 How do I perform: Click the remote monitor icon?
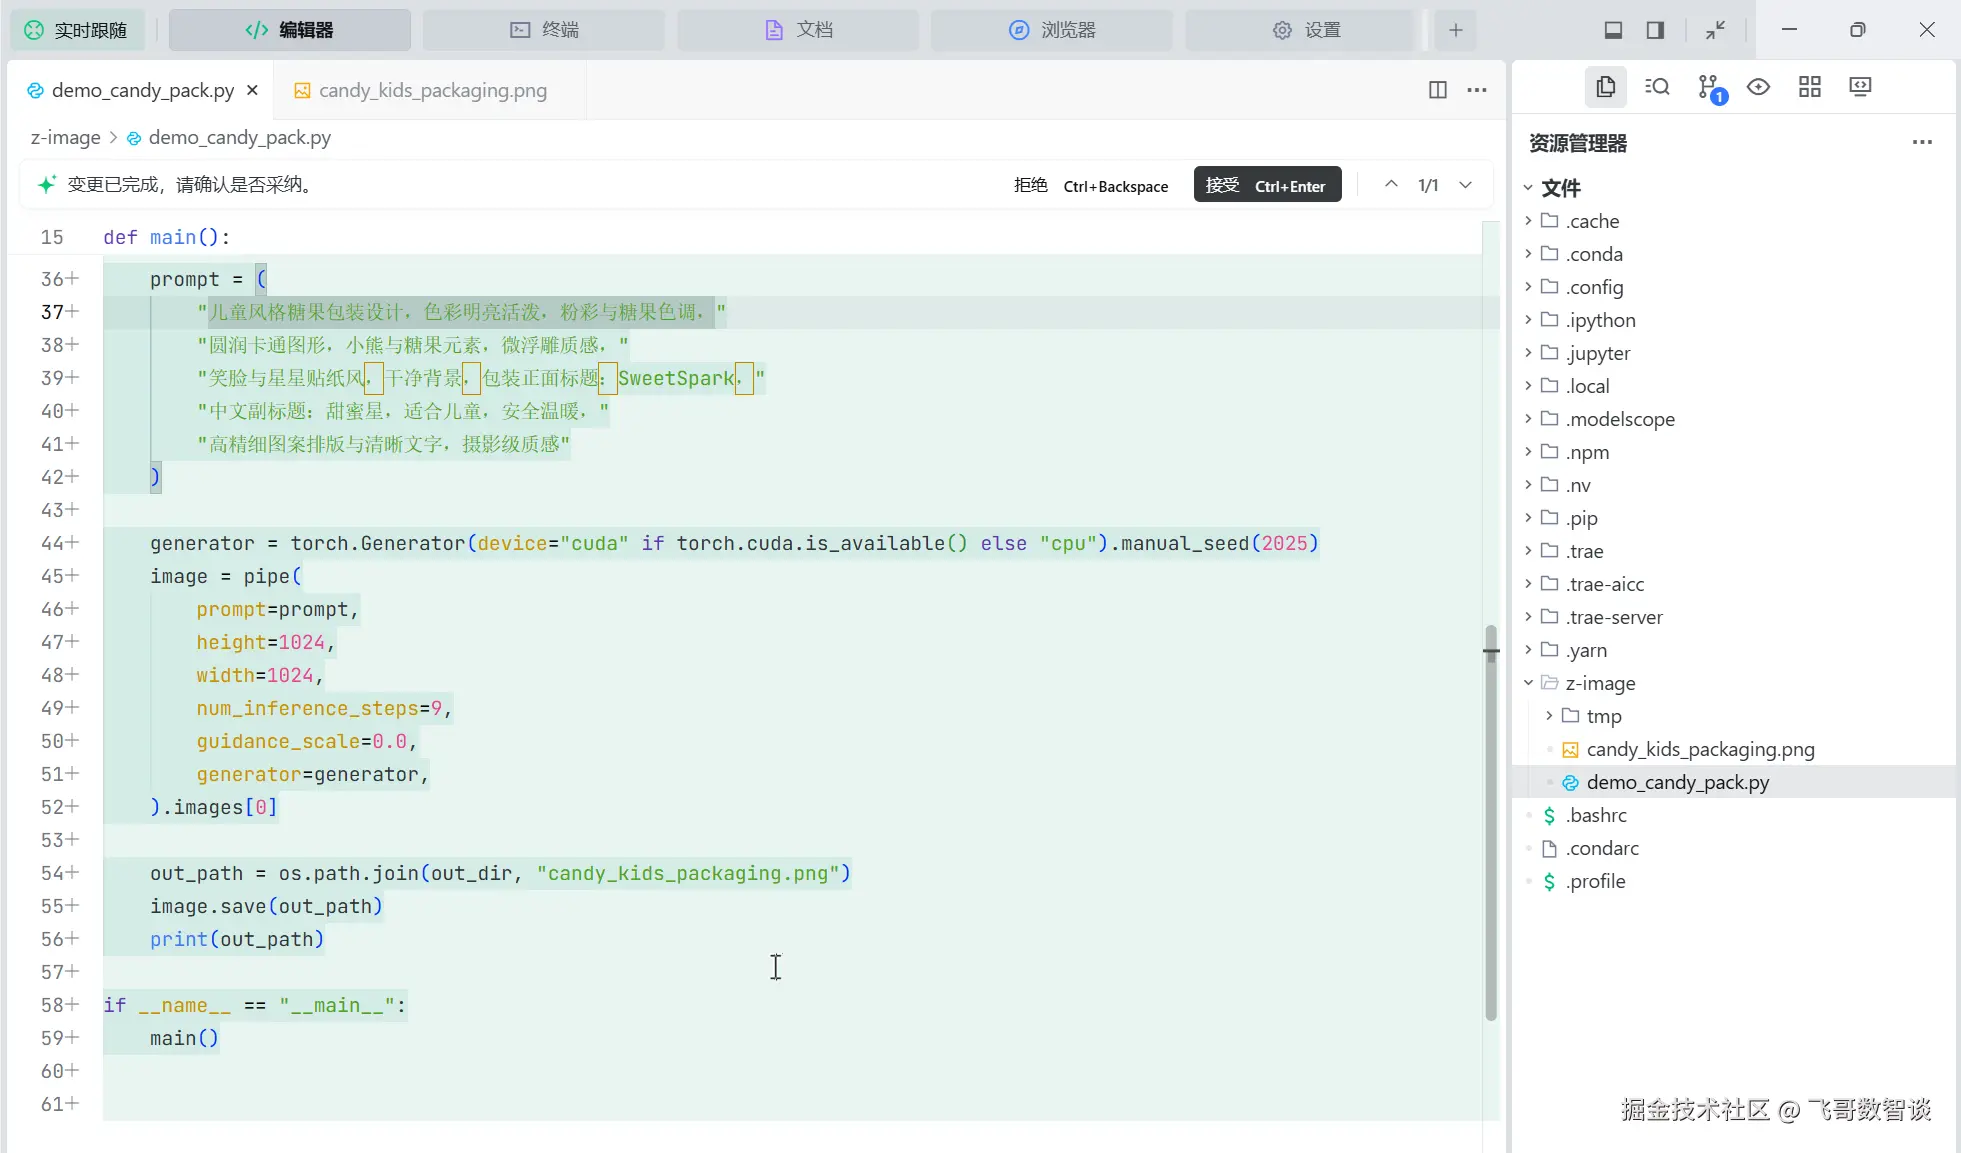(x=1860, y=87)
